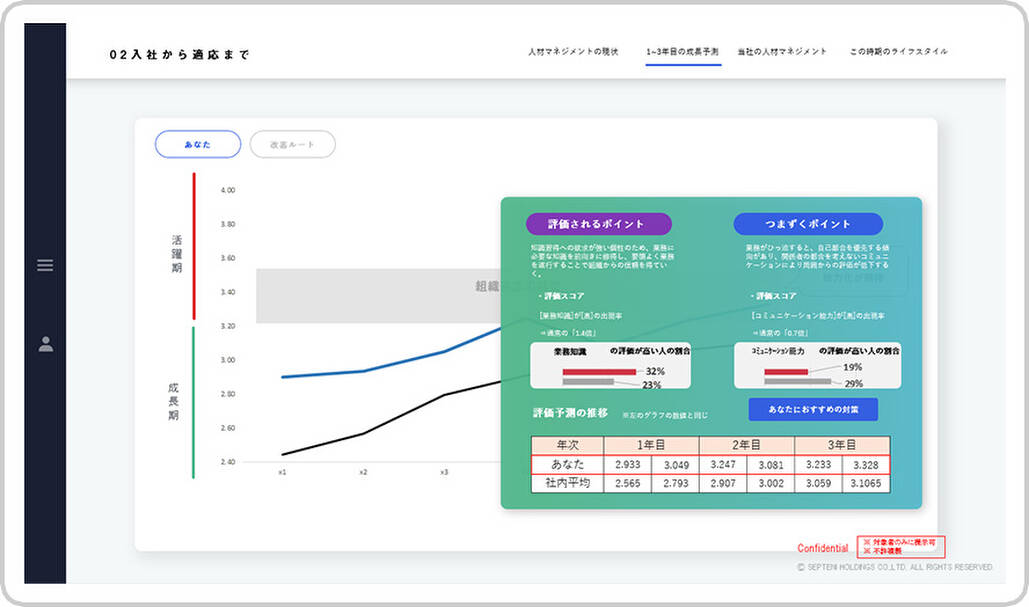
Task: Click the x1 axis label
Action: [x=282, y=472]
